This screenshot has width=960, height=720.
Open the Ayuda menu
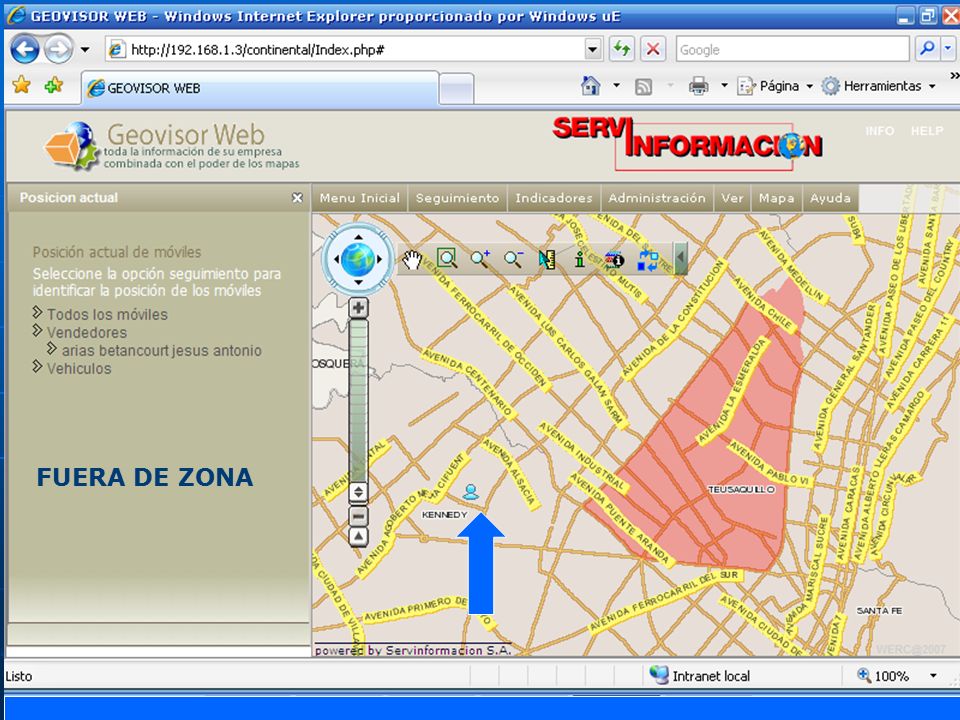coord(830,198)
